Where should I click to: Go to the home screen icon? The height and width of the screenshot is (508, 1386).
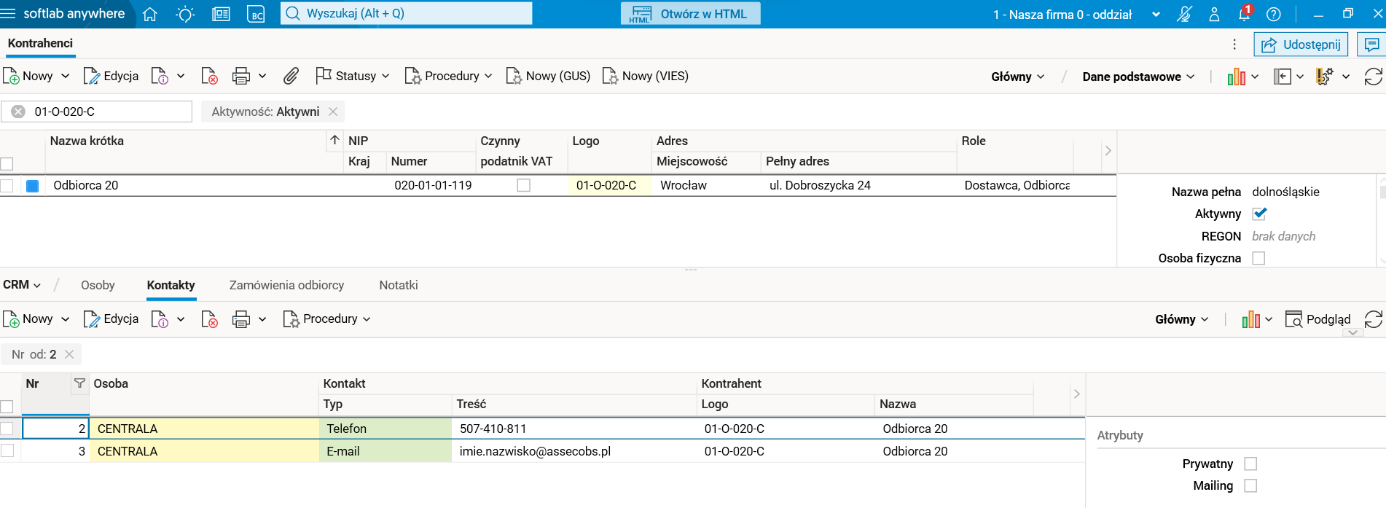[150, 14]
